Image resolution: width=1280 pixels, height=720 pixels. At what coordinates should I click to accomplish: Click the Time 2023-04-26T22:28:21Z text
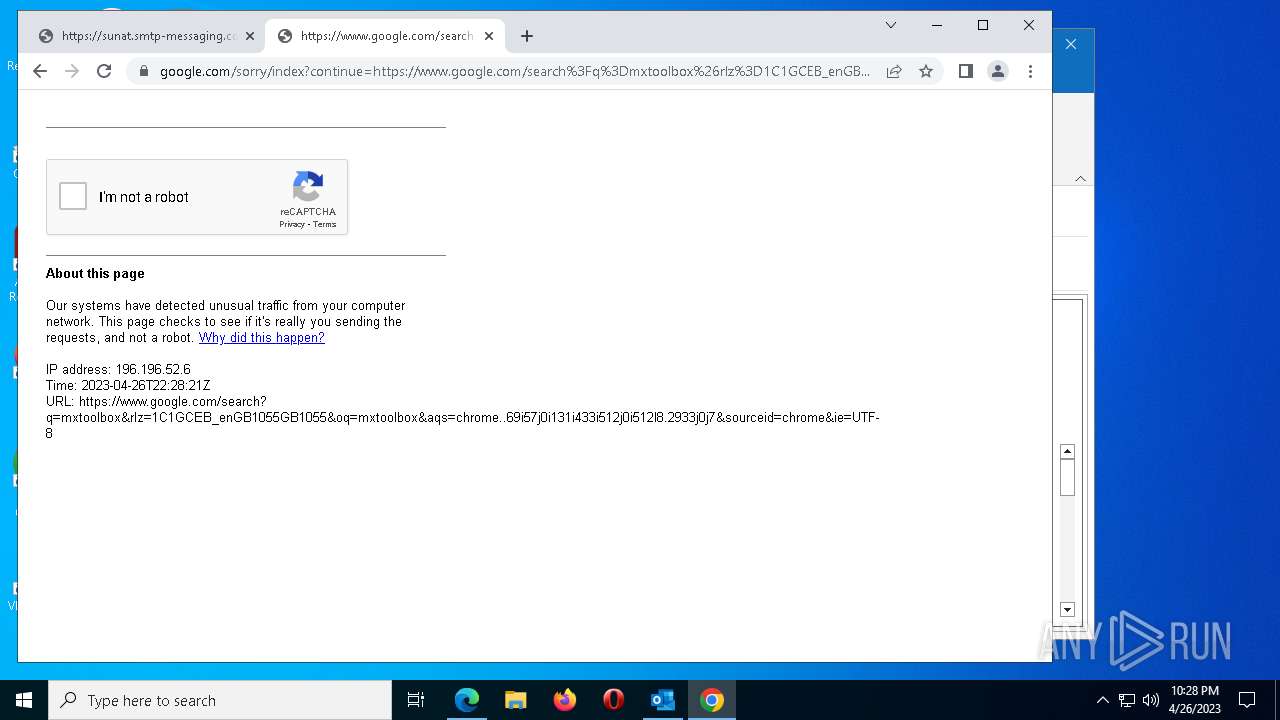[x=128, y=386]
